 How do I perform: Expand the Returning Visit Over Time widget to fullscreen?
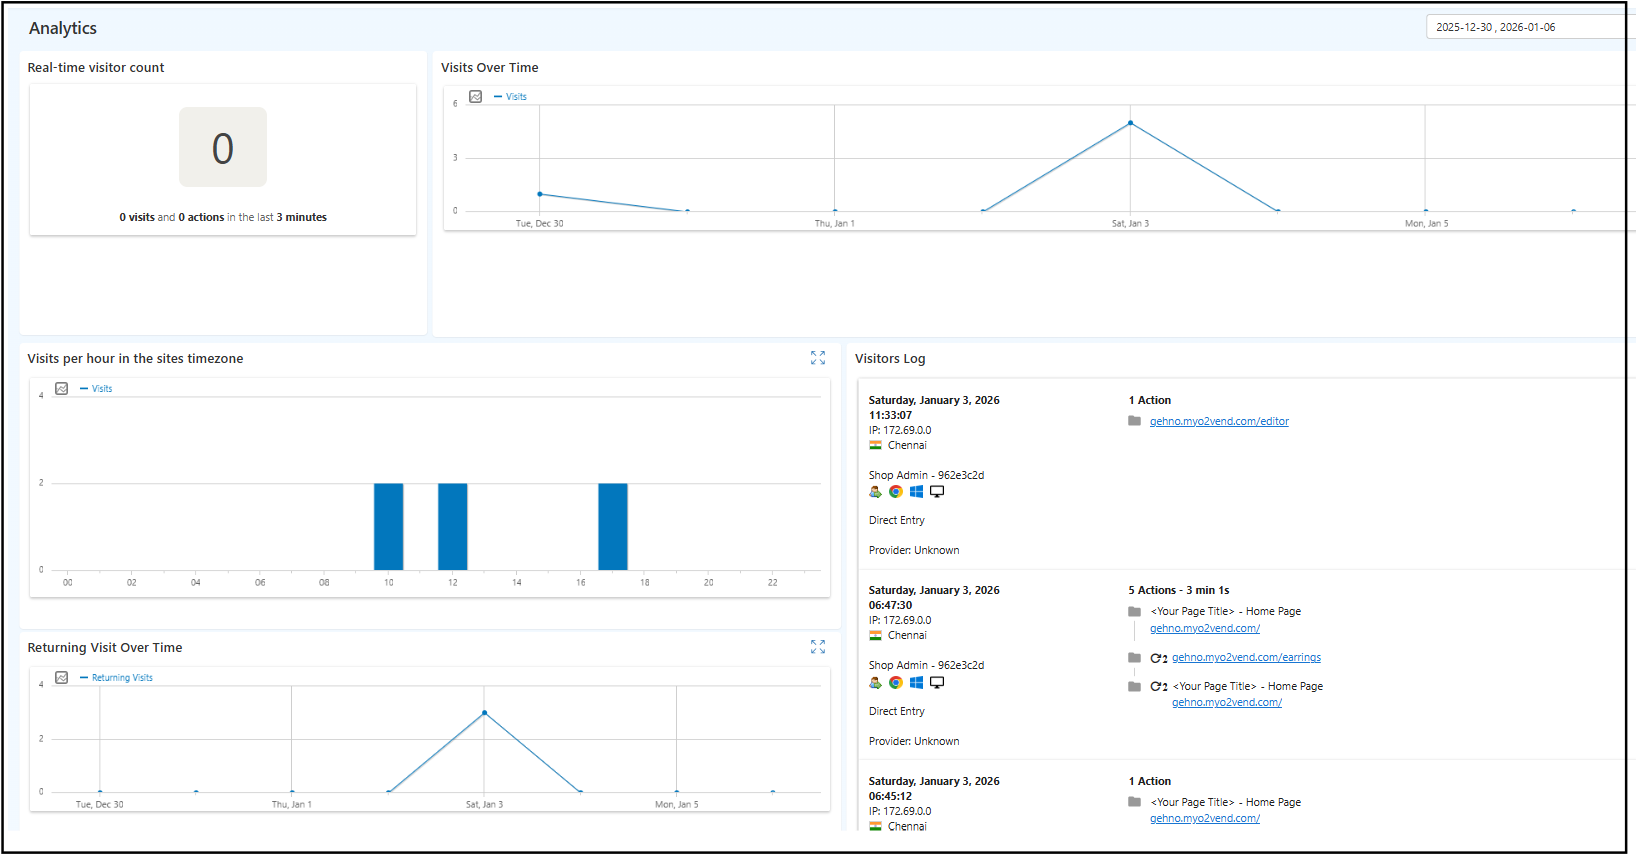(818, 647)
